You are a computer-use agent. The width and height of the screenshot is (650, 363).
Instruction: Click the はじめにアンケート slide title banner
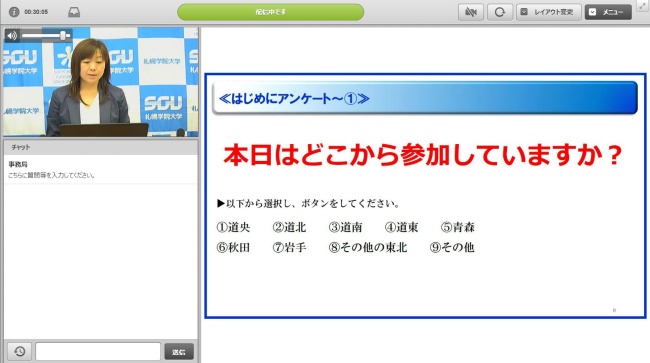[425, 98]
